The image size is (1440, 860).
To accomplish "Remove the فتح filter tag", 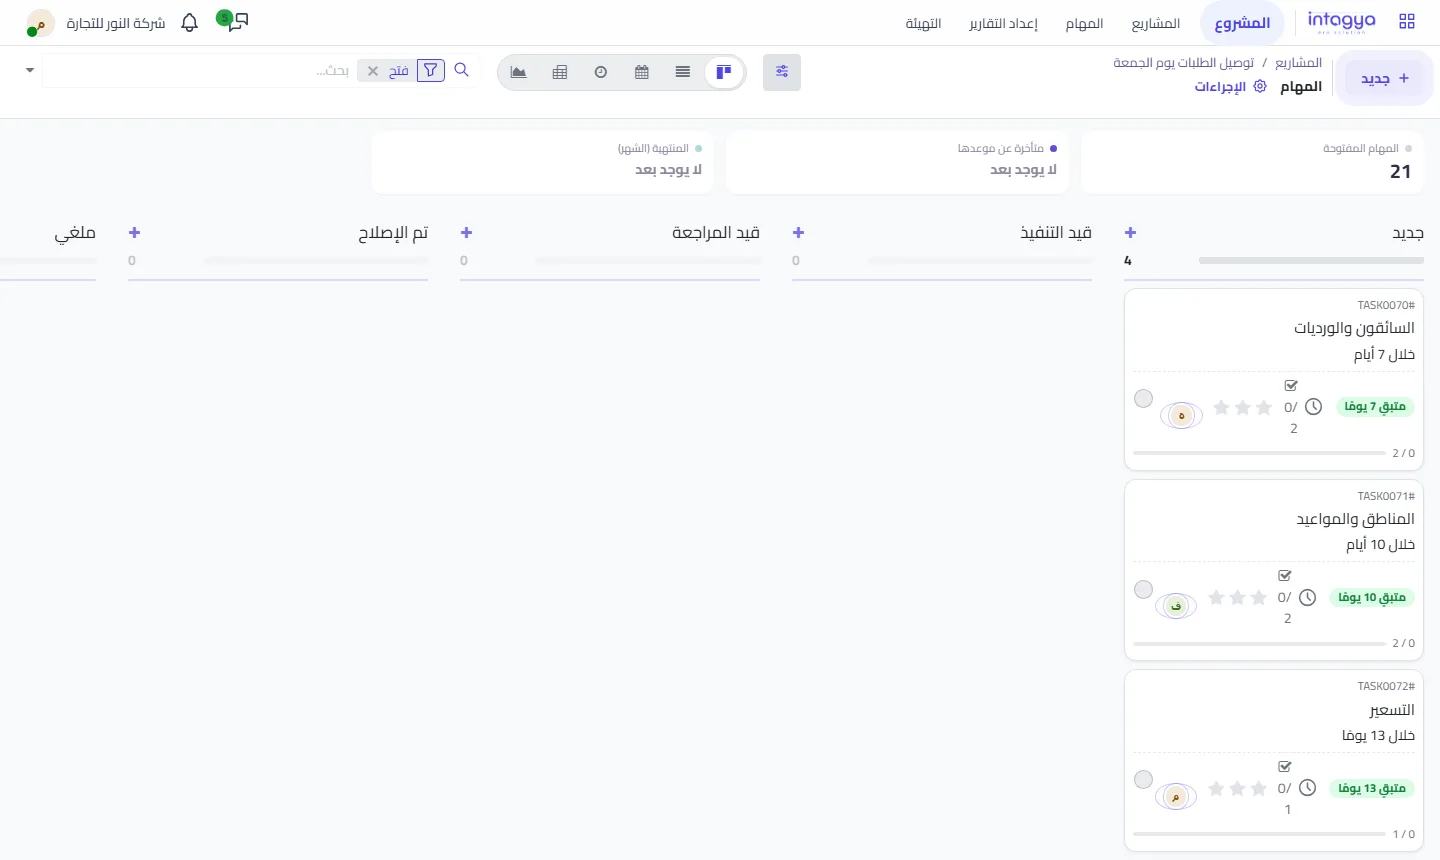I will (x=373, y=71).
